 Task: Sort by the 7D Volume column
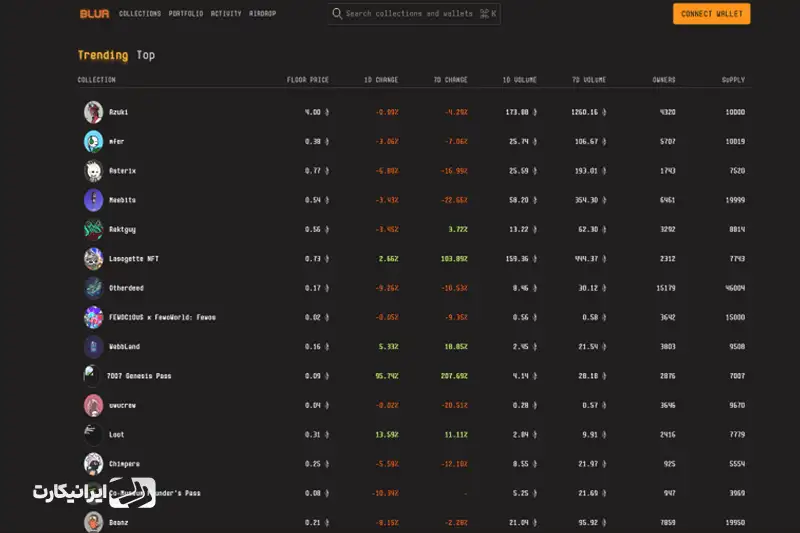pos(589,80)
